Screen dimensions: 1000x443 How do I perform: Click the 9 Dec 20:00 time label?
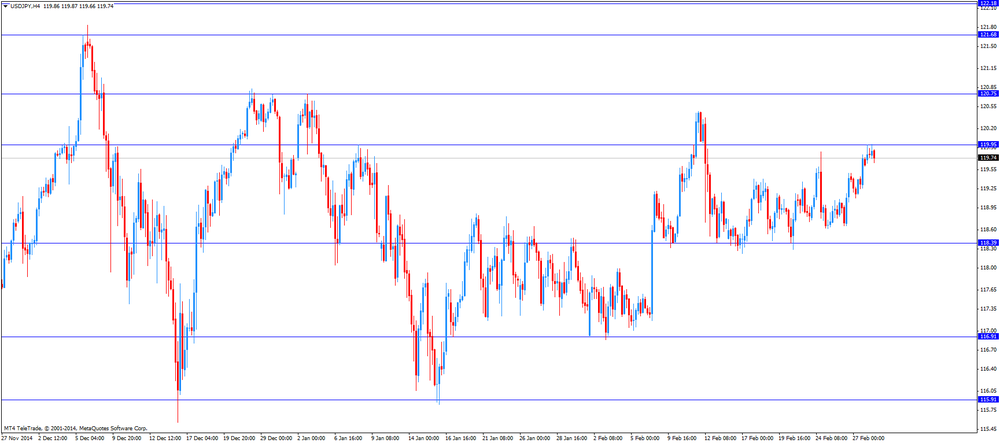click(128, 438)
